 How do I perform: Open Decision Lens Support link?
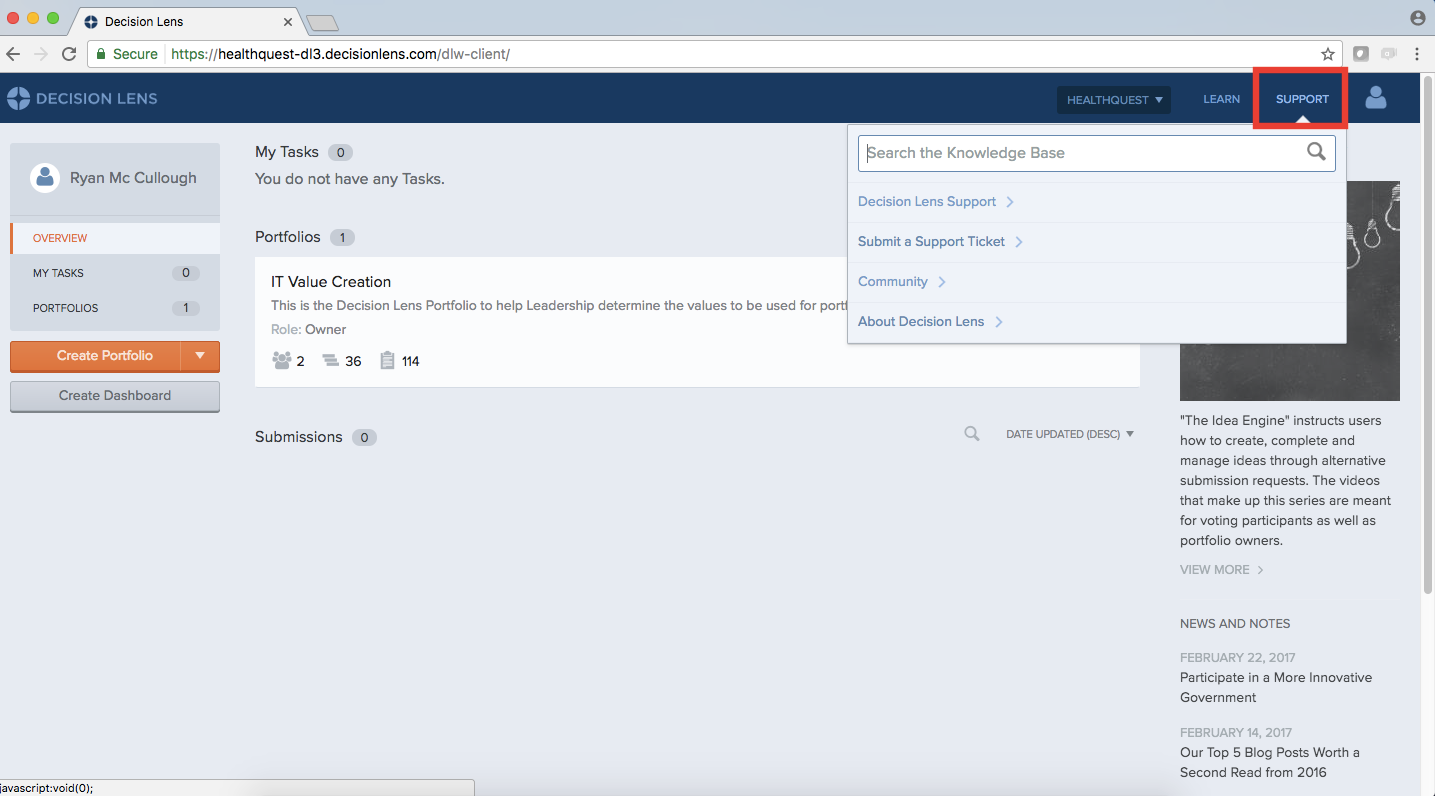click(x=927, y=202)
